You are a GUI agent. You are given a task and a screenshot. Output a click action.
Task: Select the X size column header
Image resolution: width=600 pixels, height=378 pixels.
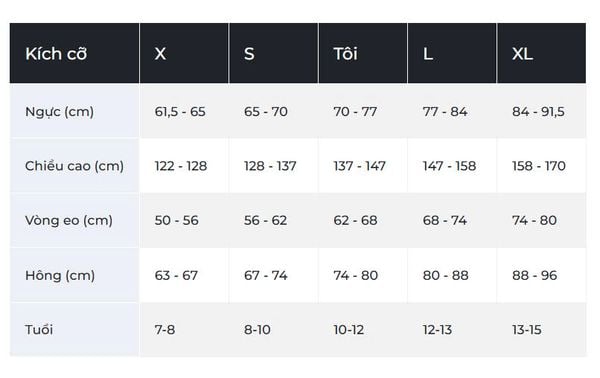pyautogui.click(x=184, y=53)
